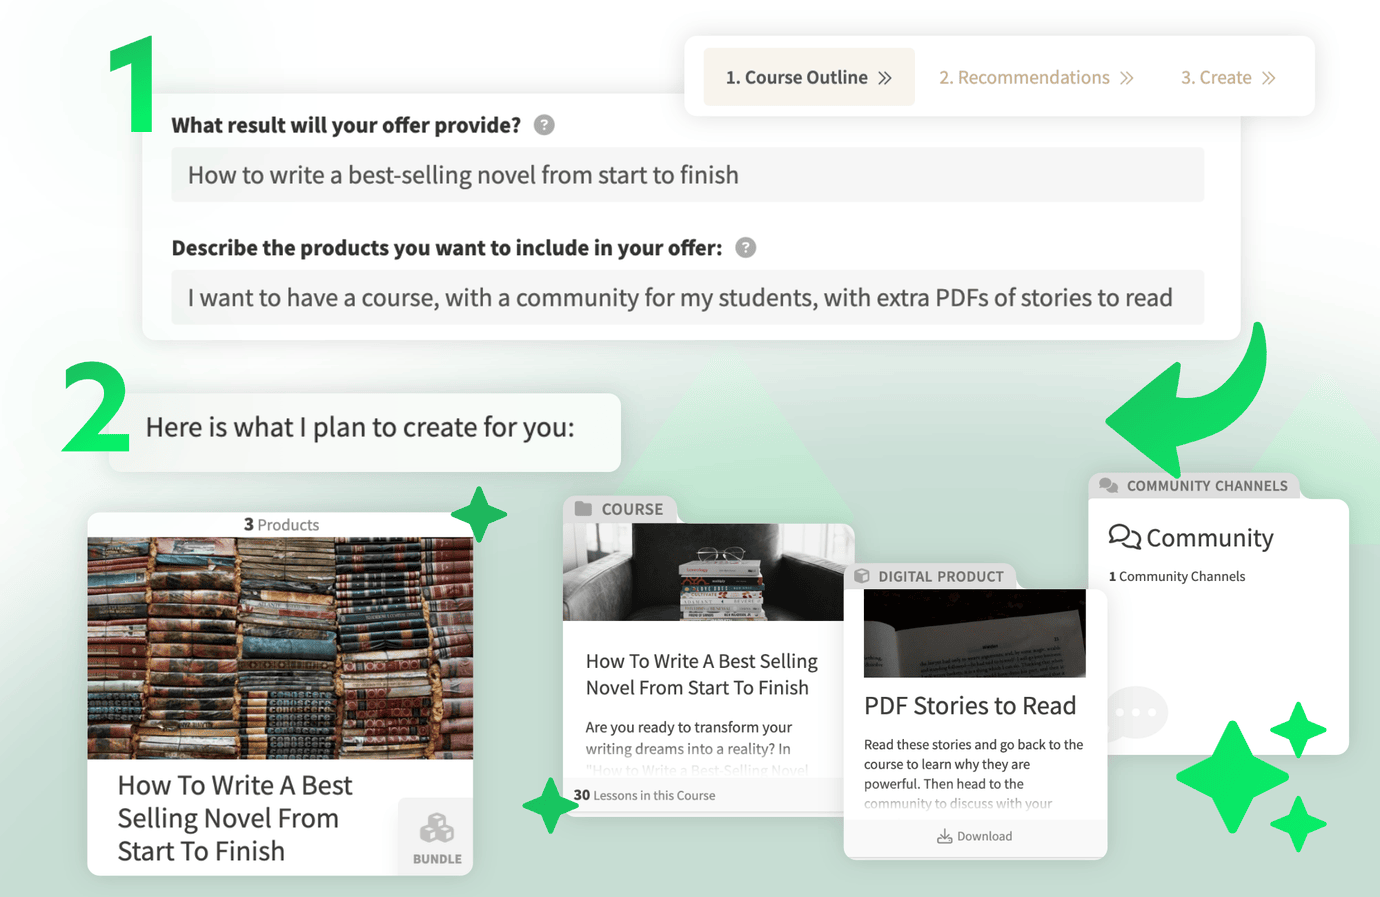This screenshot has width=1380, height=897.
Task: Open the bundle card book-spines thumbnail
Action: [x=280, y=648]
